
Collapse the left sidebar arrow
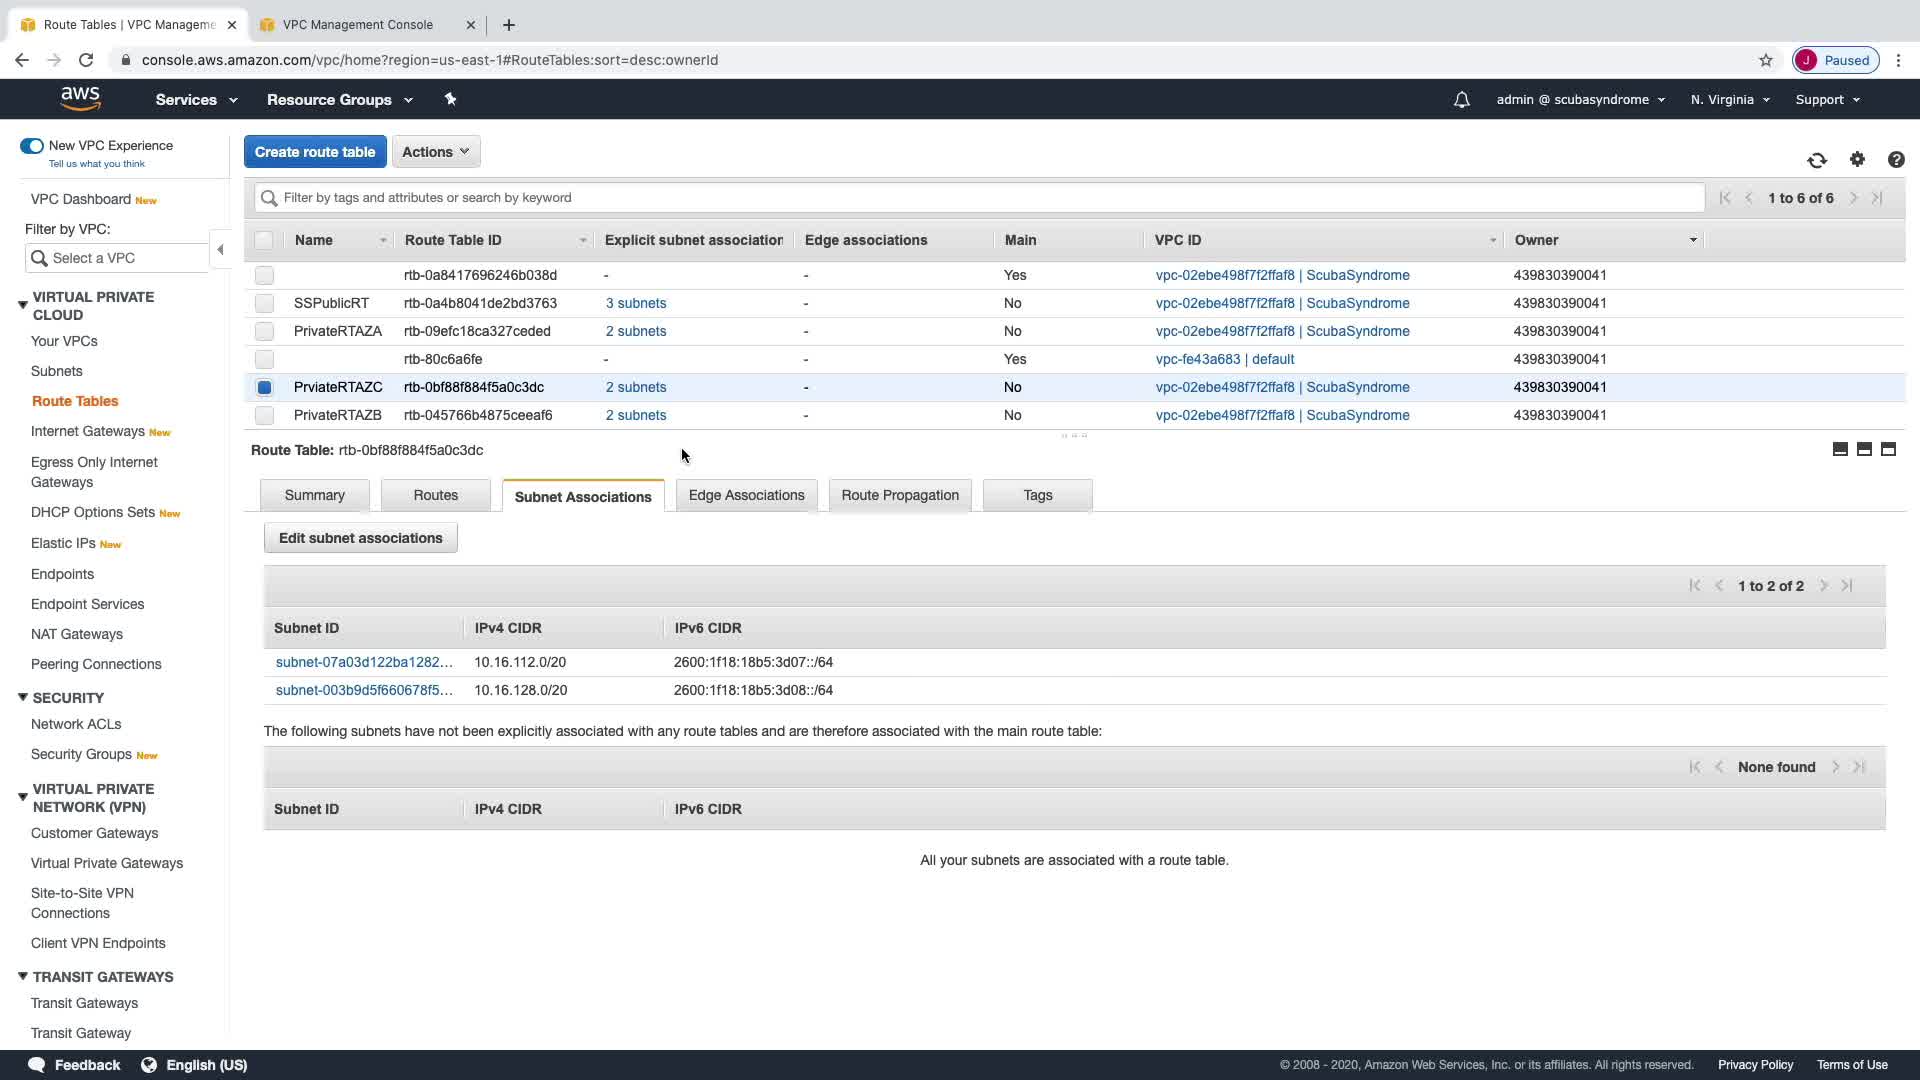(220, 250)
